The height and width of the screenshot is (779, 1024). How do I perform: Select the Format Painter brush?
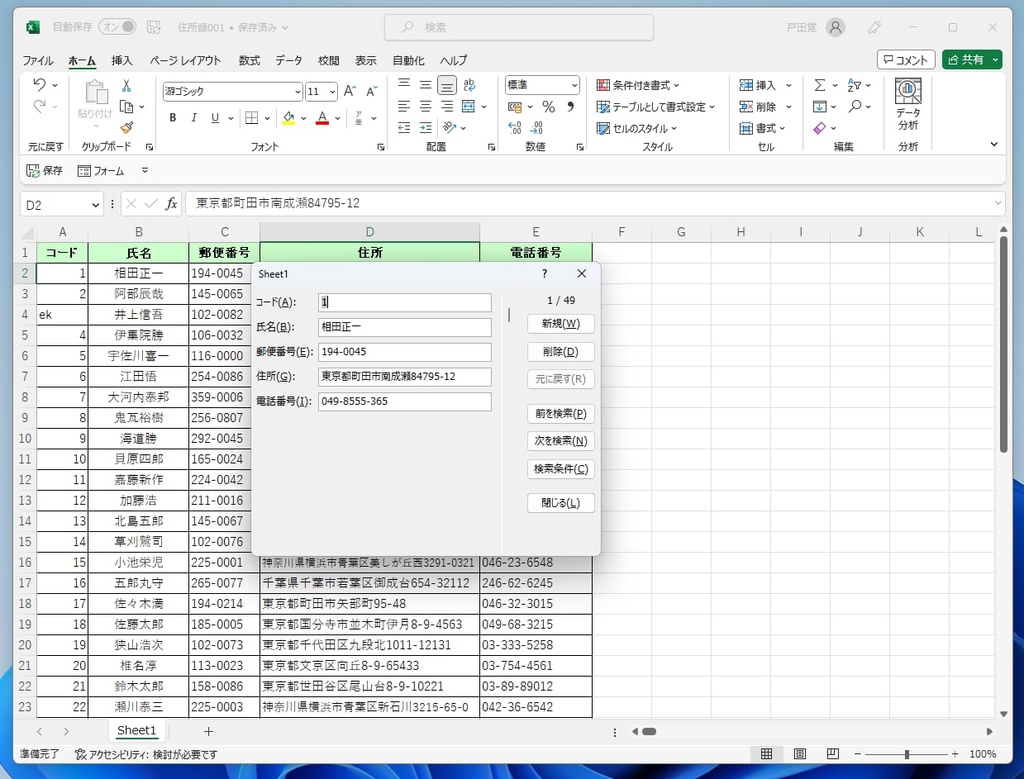pos(127,127)
